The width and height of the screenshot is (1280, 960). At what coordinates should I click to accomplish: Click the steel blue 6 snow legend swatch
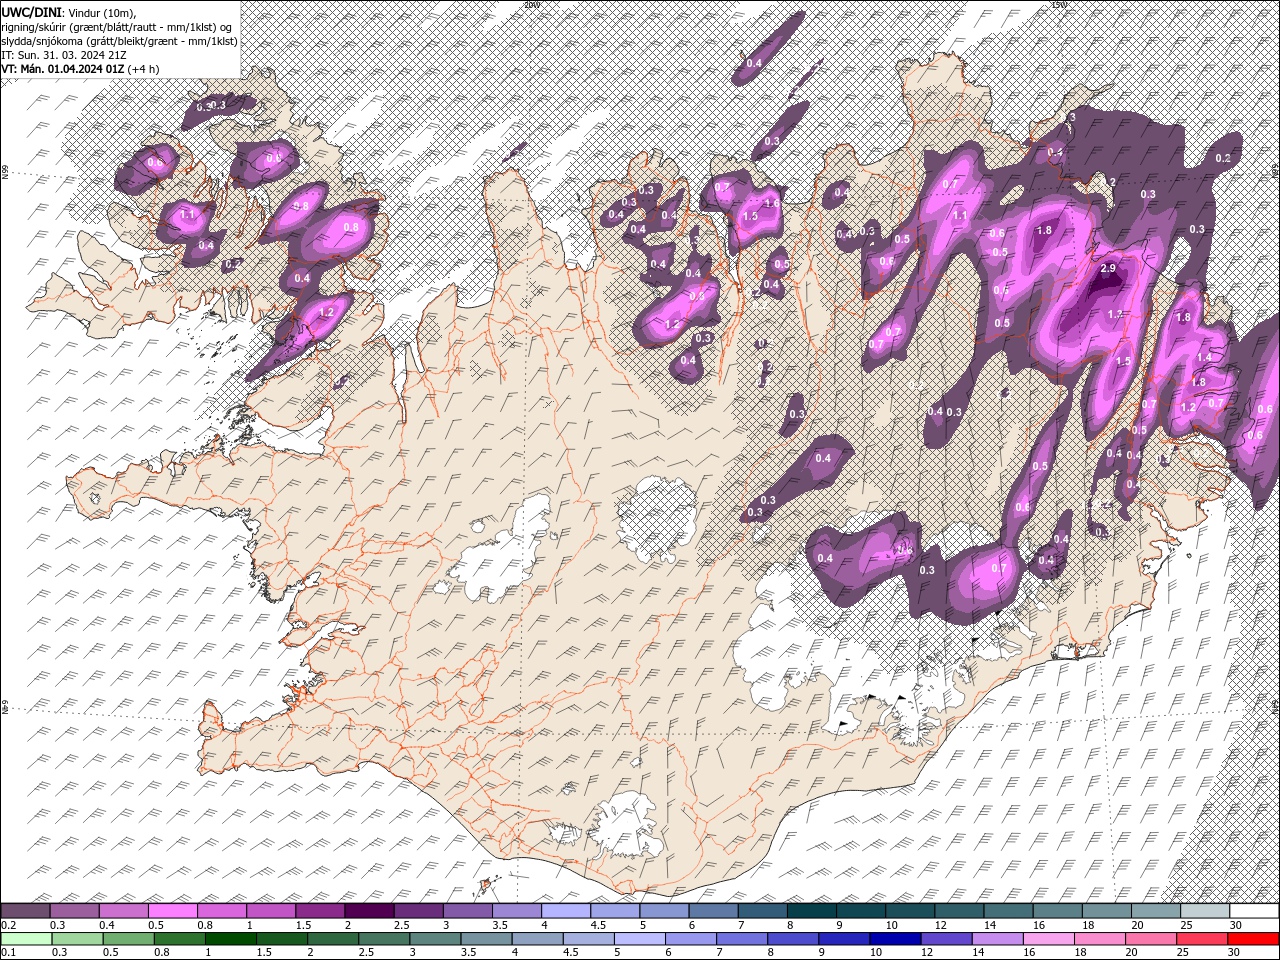[714, 911]
